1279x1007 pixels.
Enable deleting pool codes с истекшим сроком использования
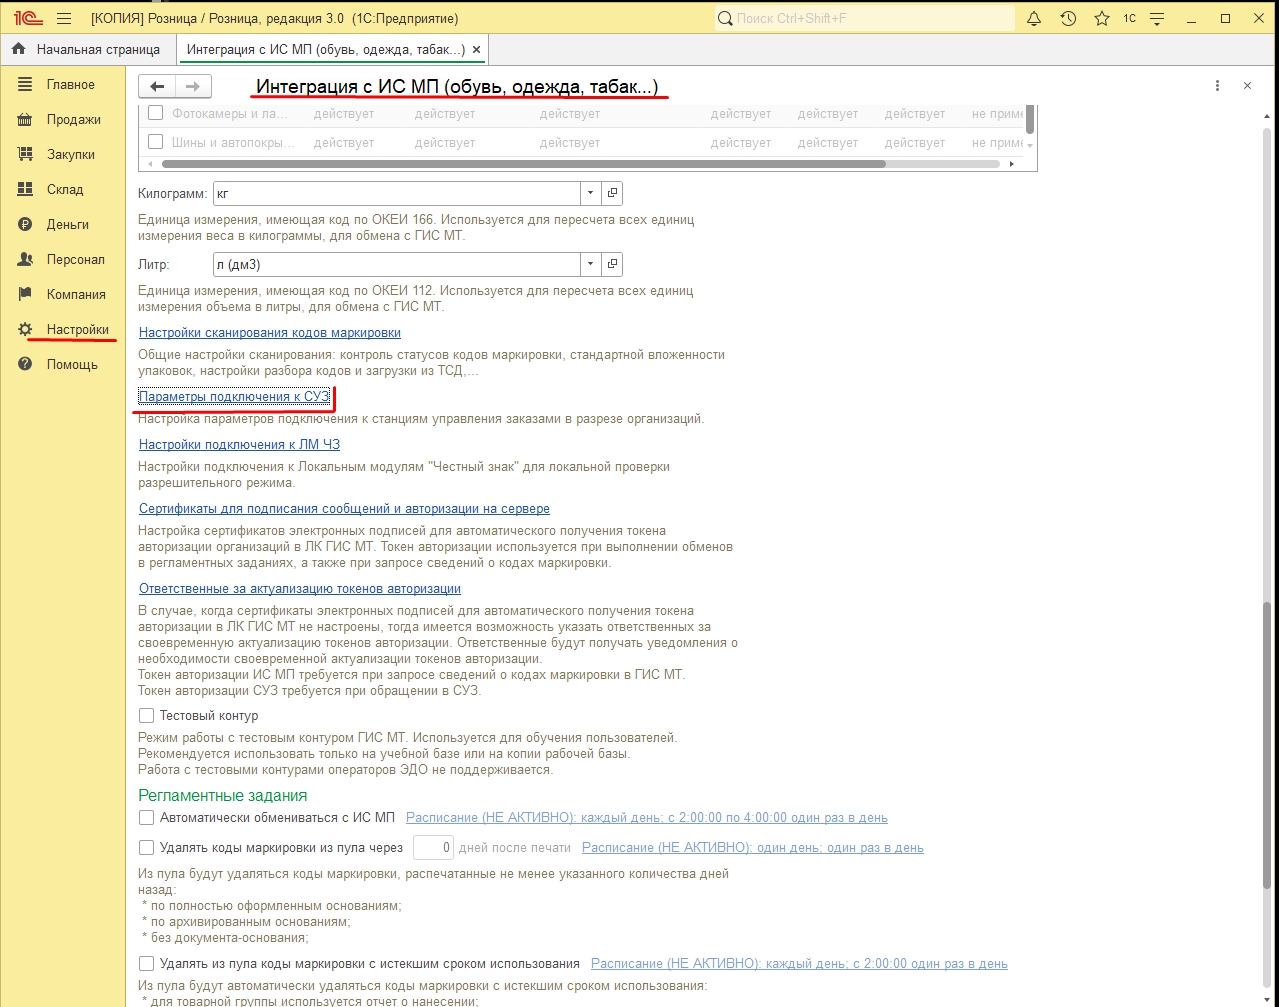147,964
